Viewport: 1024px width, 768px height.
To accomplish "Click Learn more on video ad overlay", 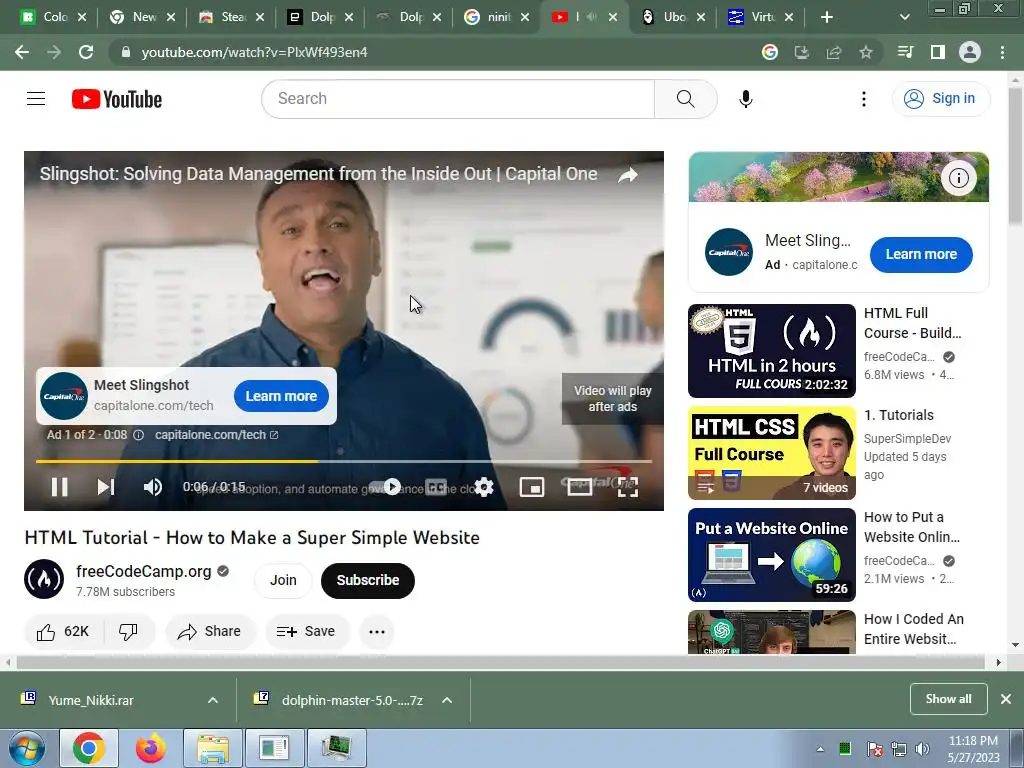I will pos(281,396).
